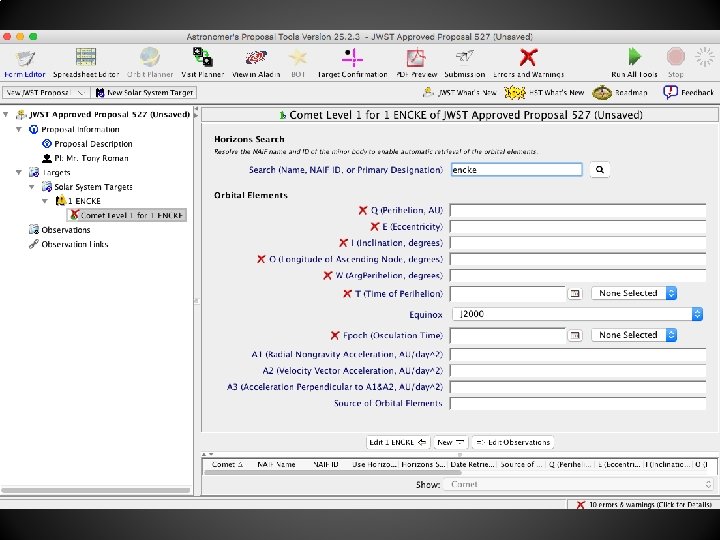Click the tree panel horizontal scrollbar
This screenshot has height=540, width=720.
click(96, 490)
